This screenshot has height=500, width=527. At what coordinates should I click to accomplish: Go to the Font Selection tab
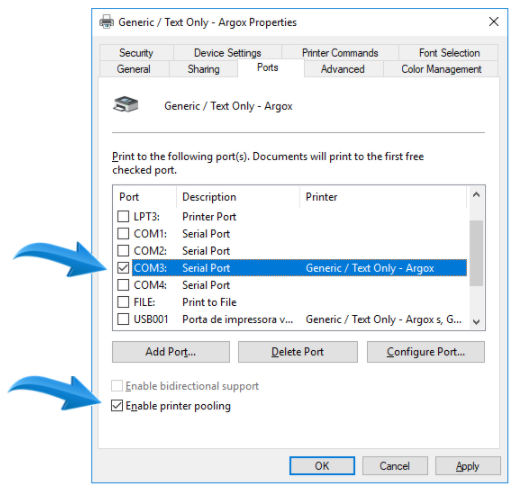449,53
